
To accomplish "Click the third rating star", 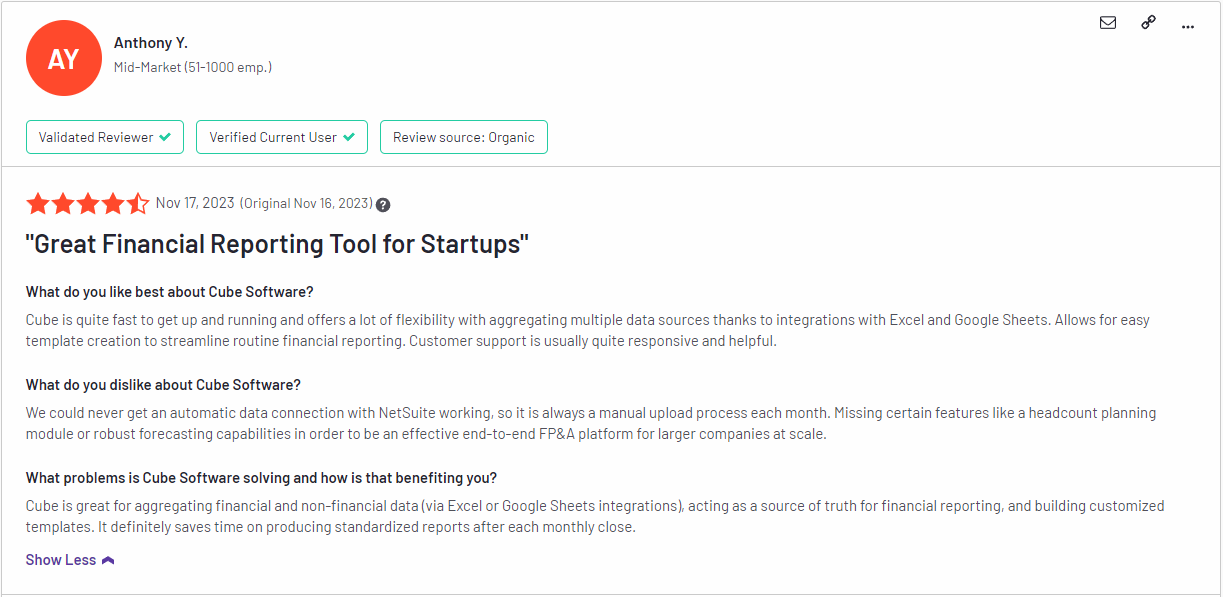I will click(88, 204).
